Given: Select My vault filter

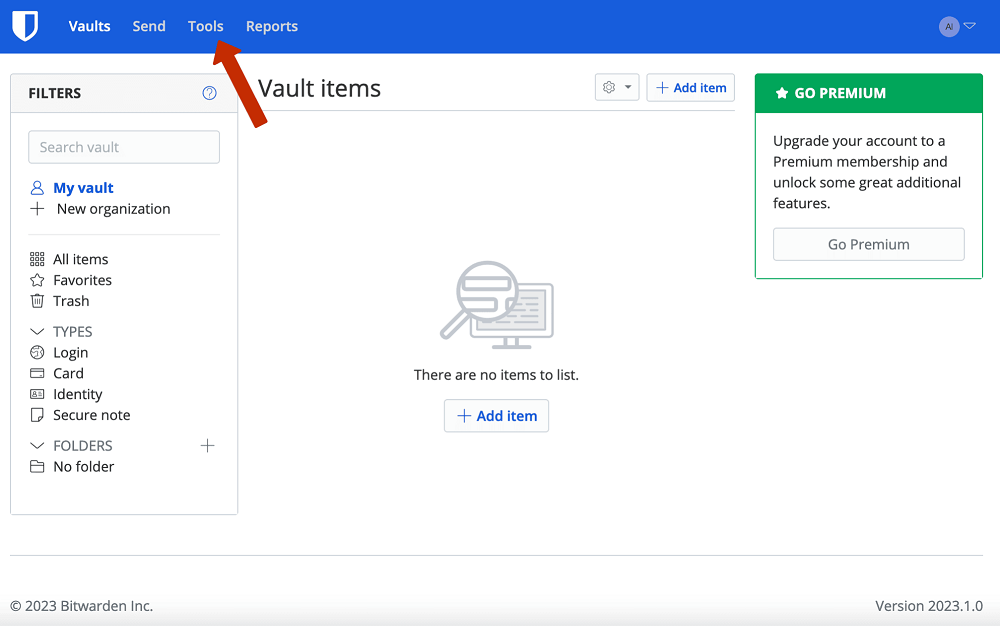Looking at the screenshot, I should click(83, 188).
